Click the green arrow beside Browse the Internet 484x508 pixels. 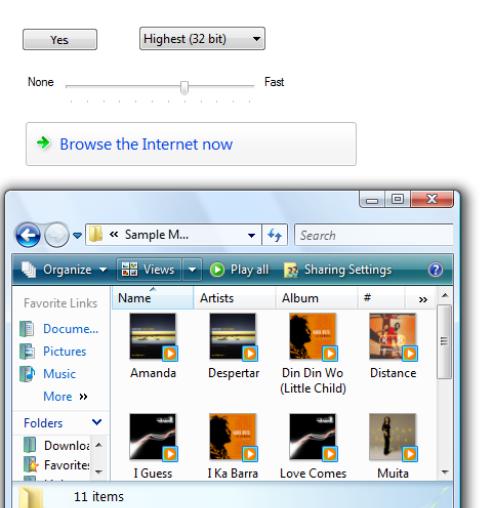coord(44,143)
